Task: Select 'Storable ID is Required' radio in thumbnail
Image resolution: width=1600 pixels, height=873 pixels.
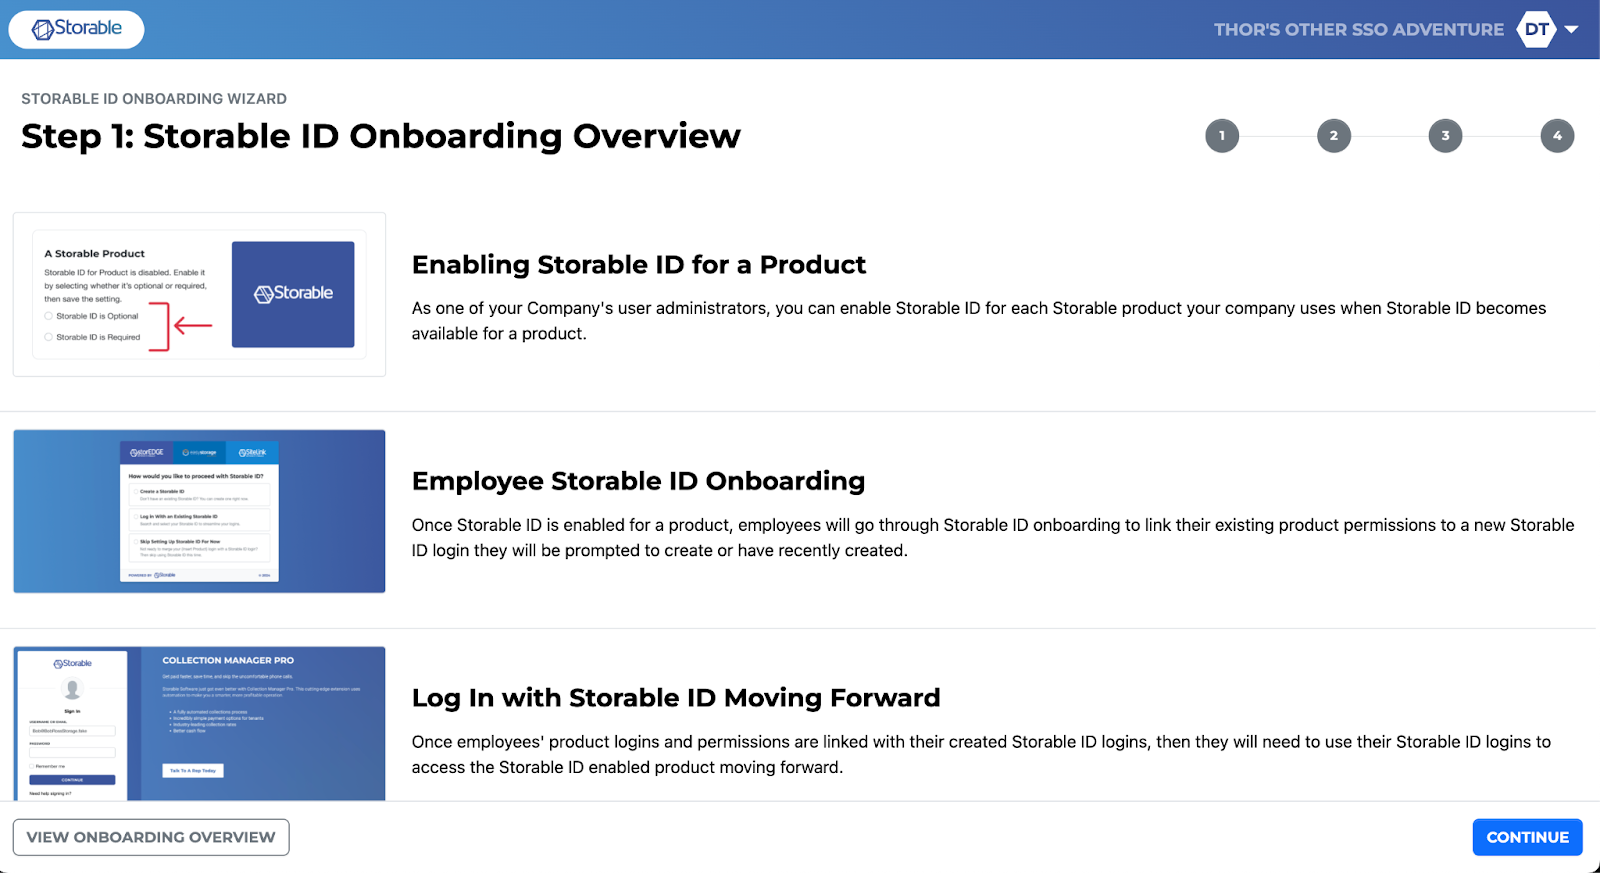Action: 48,337
